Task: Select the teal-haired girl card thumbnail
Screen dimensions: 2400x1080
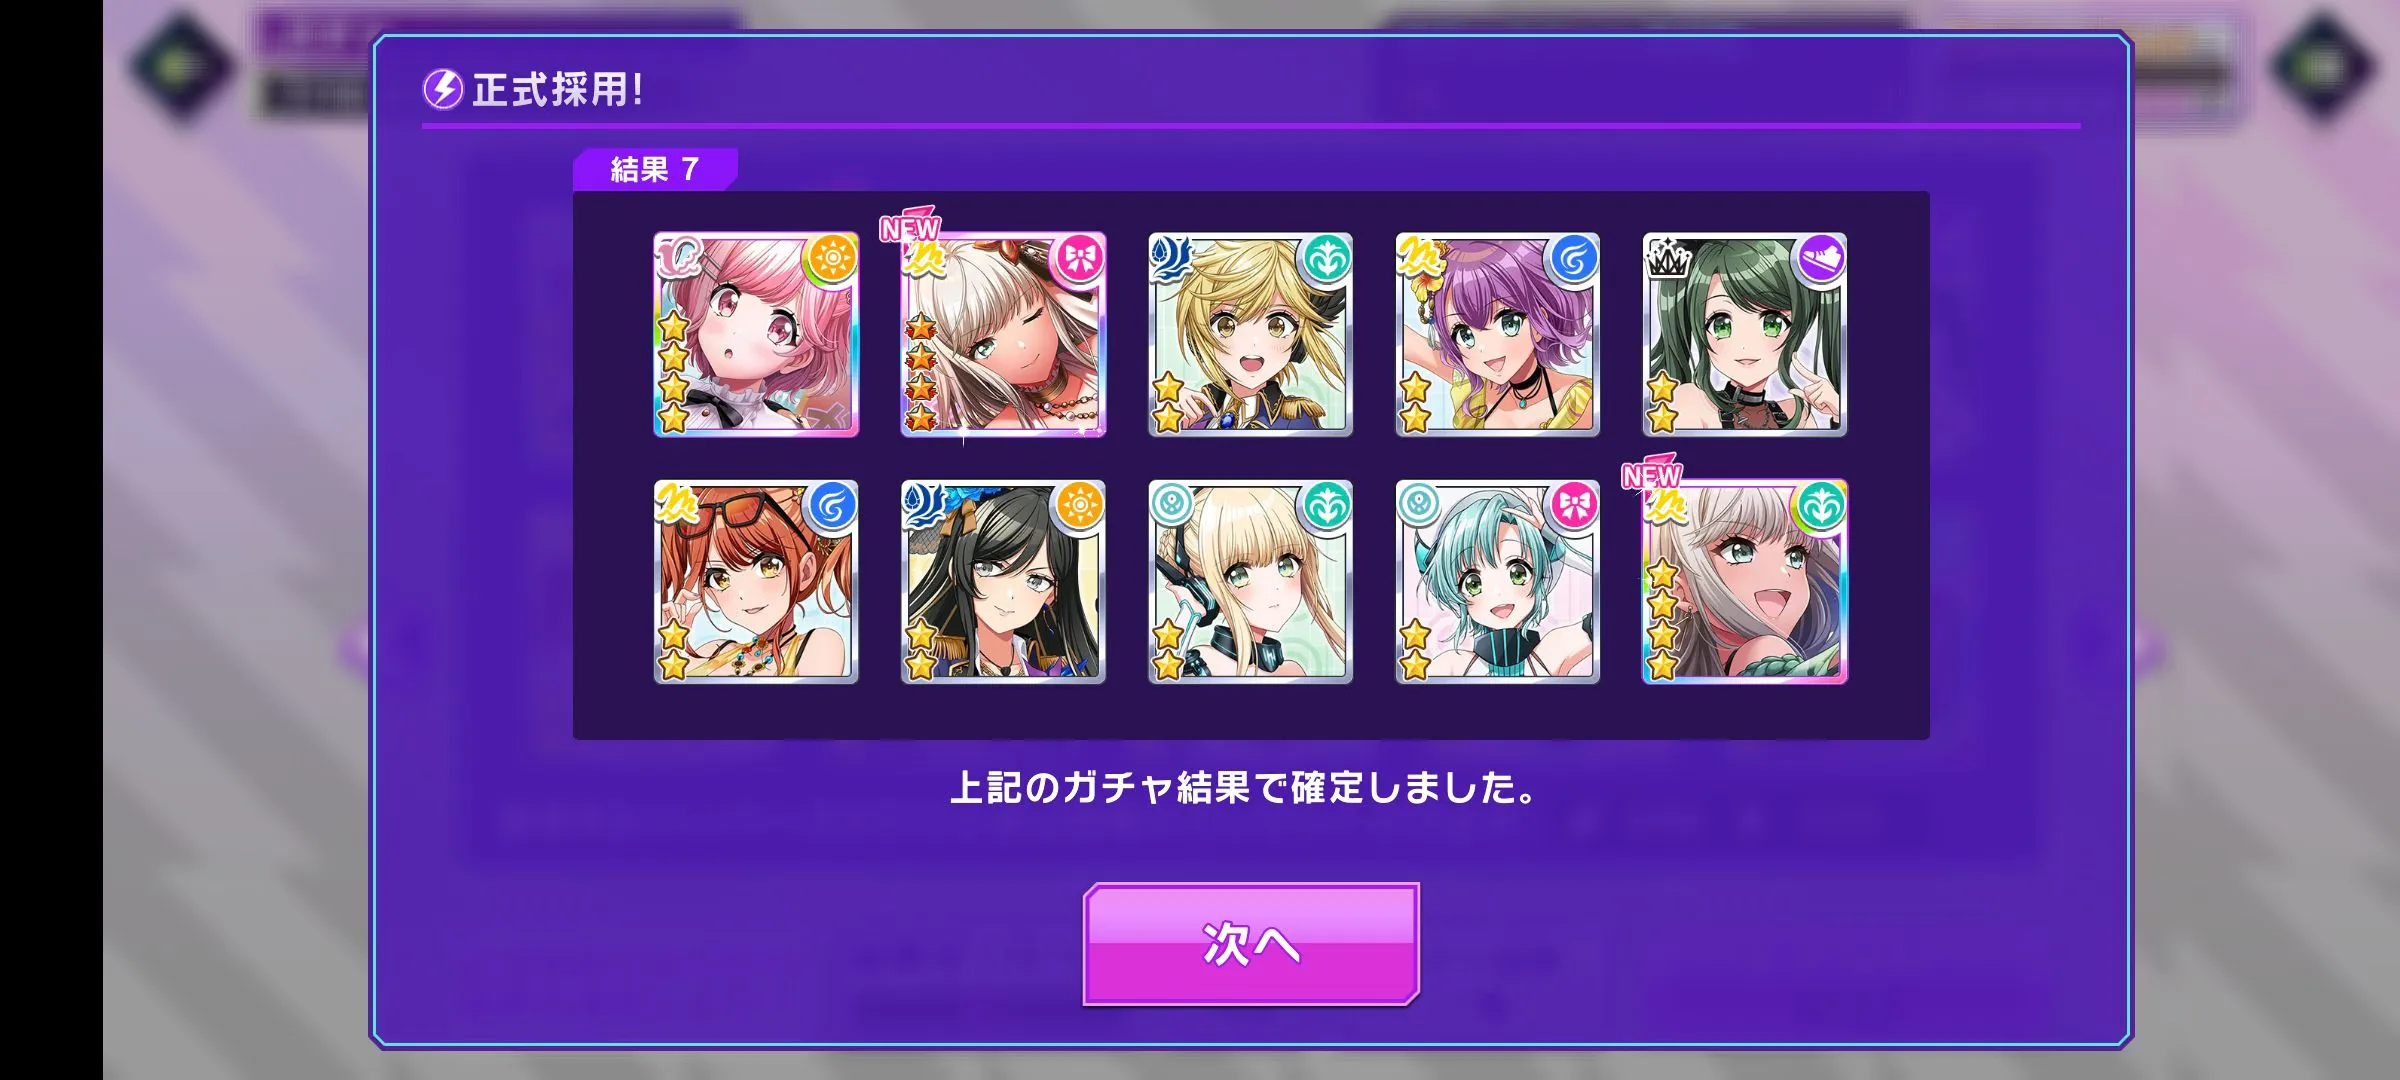Action: pos(1497,582)
